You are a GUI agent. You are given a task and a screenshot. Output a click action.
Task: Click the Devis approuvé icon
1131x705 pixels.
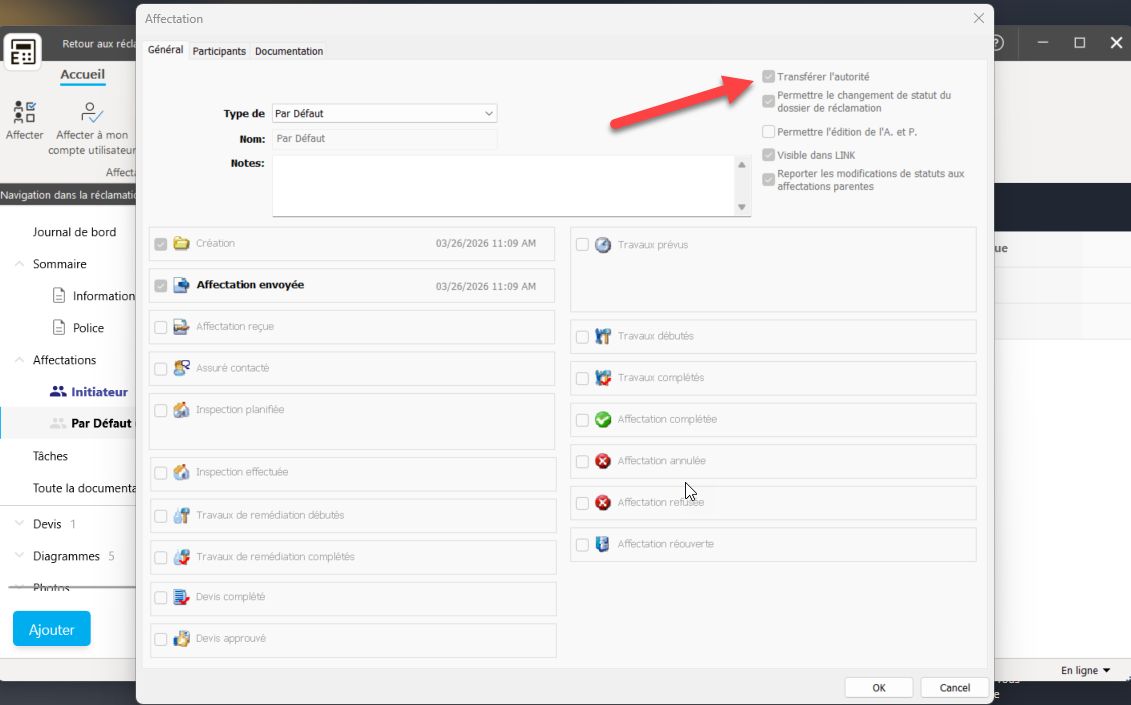[x=181, y=639]
